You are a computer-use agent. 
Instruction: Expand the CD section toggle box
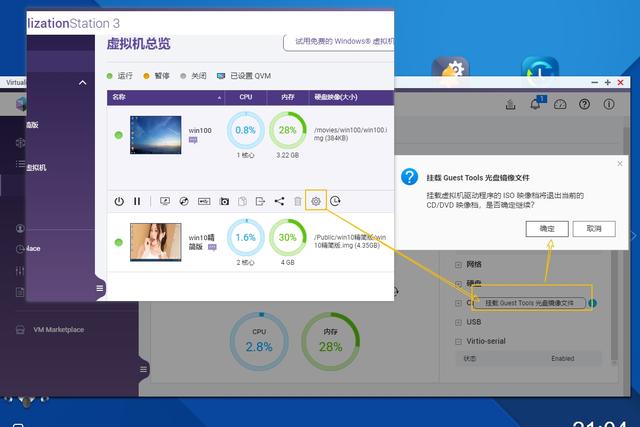[x=459, y=303]
